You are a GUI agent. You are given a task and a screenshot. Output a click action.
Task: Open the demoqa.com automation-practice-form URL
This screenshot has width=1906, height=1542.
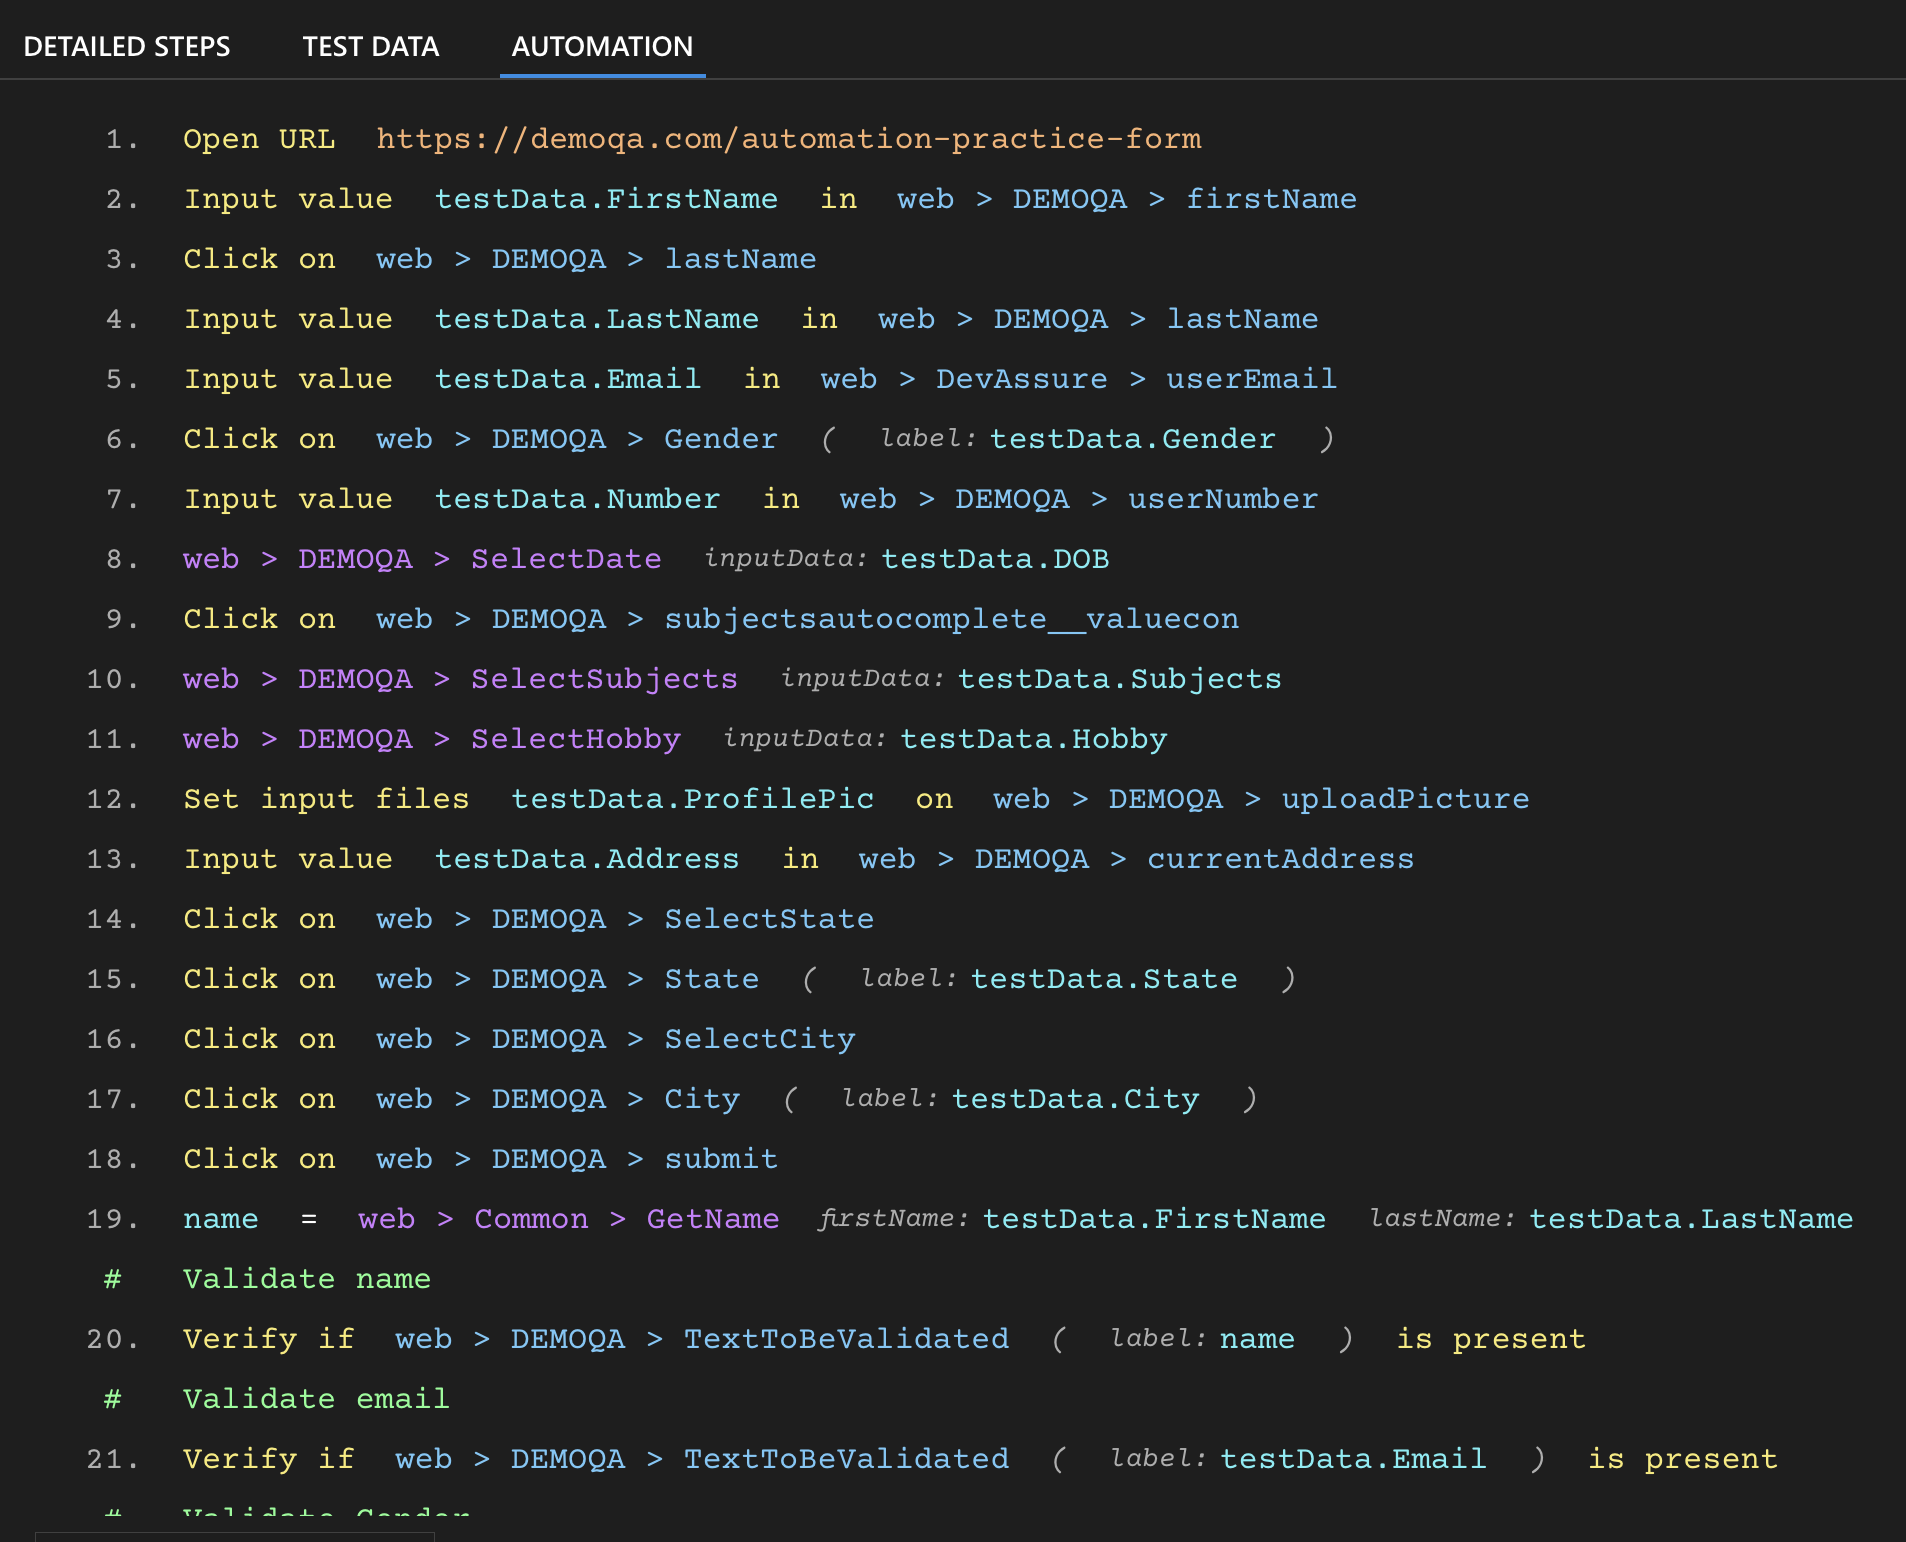click(787, 139)
